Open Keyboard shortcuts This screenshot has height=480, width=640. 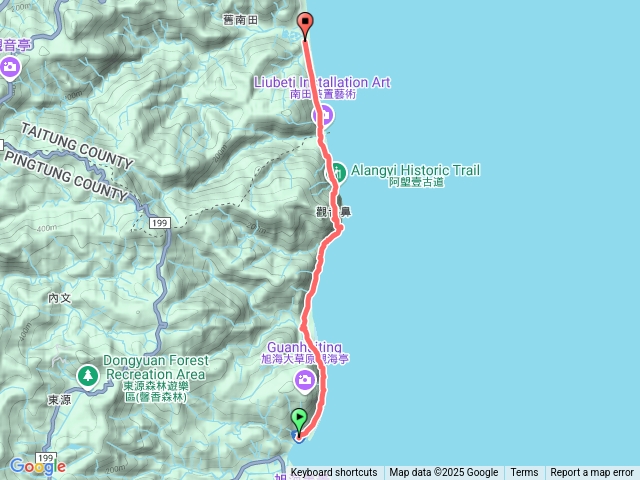(x=334, y=473)
